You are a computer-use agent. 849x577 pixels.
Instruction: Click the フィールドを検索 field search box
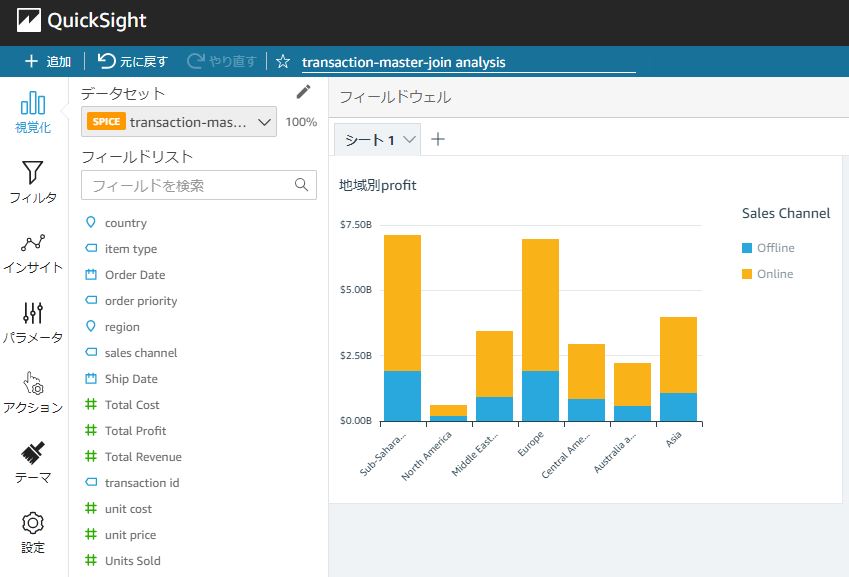tap(199, 185)
